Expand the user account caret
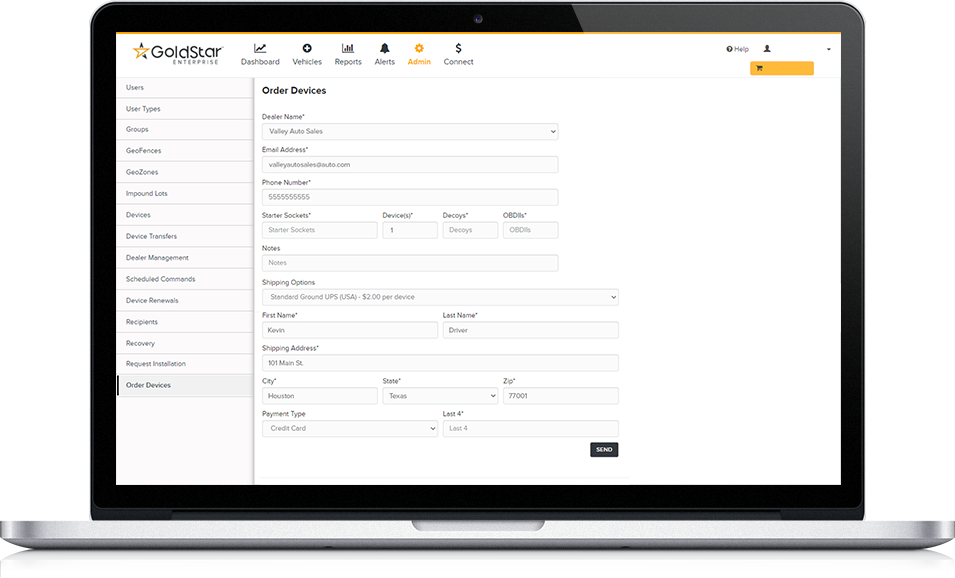The width and height of the screenshot is (955, 578). pyautogui.click(x=828, y=49)
